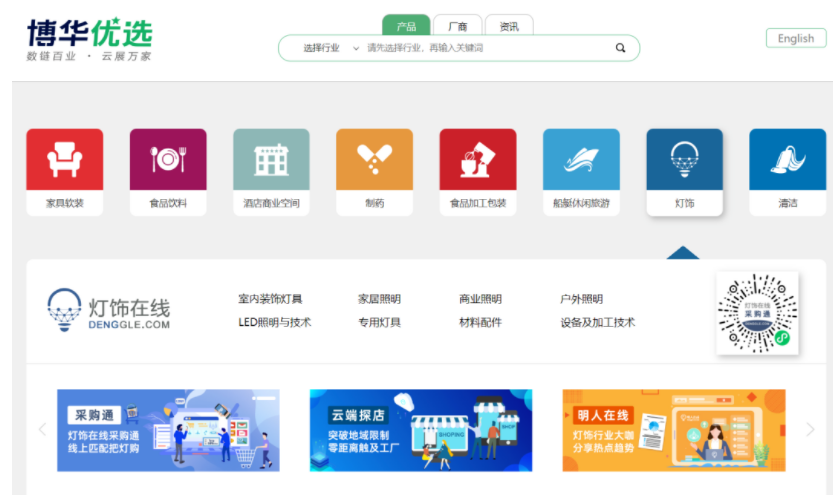This screenshot has height=503, width=833.
Task: Open the 清洁 cleaning category icon
Action: click(788, 159)
